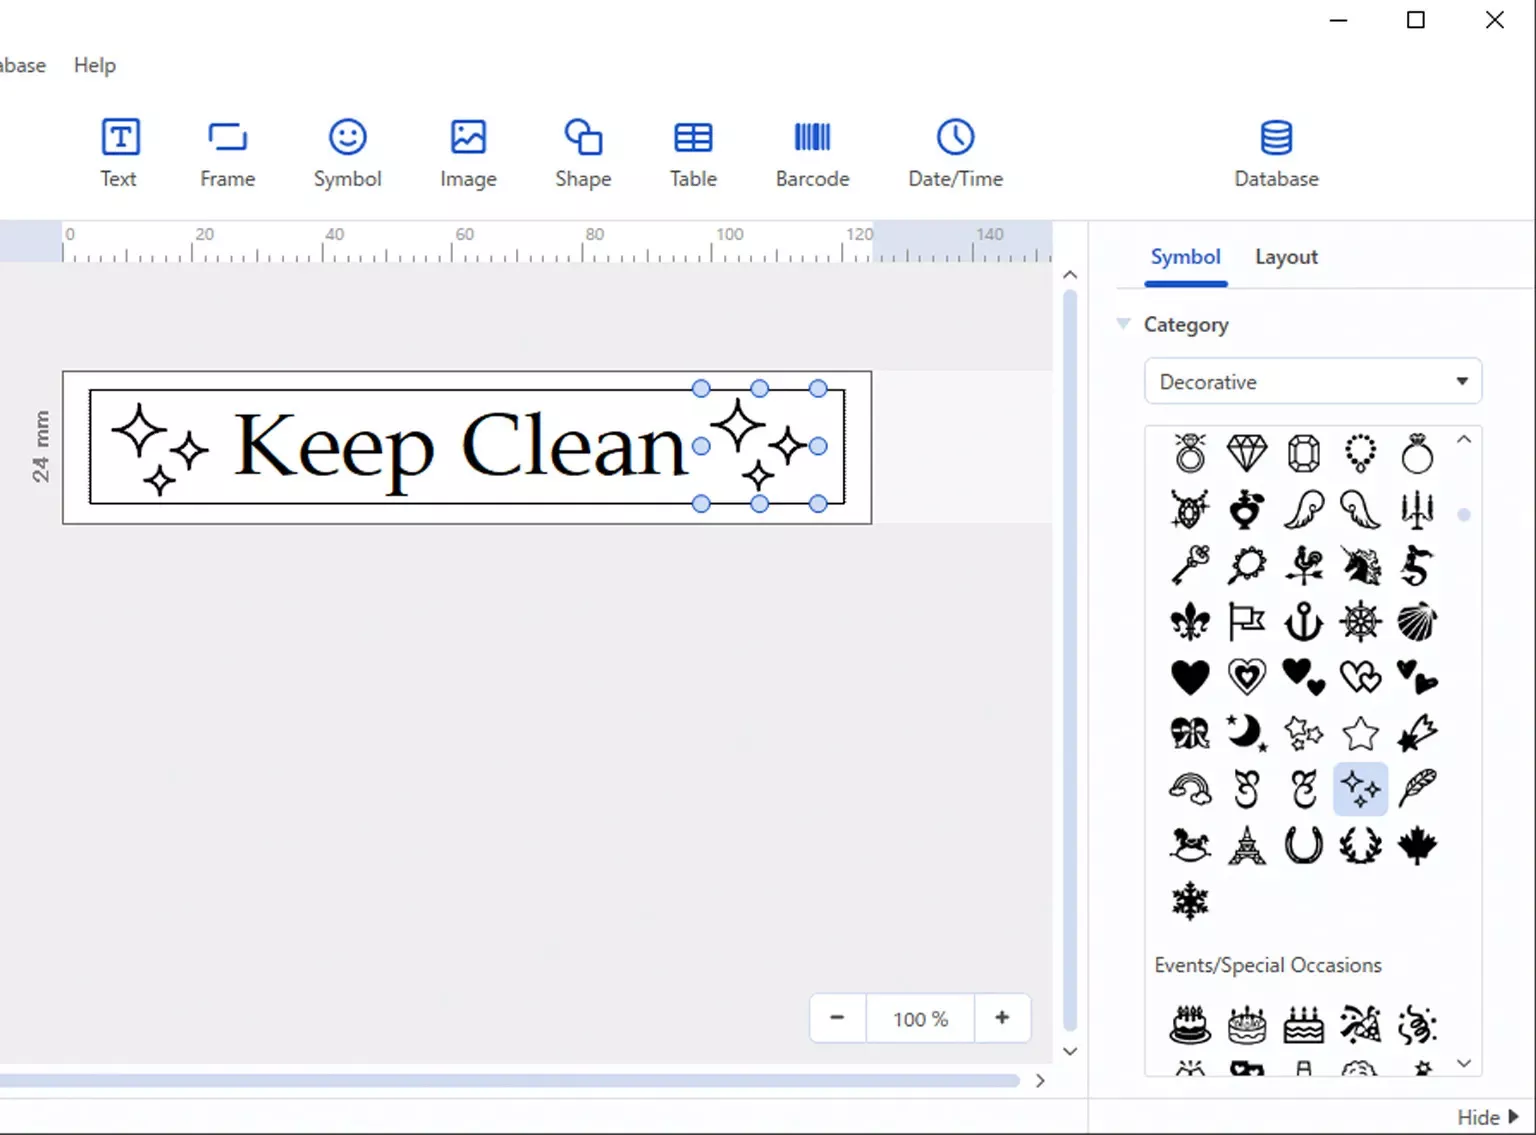1536x1135 pixels.
Task: Open the Help menu
Action: (94, 65)
